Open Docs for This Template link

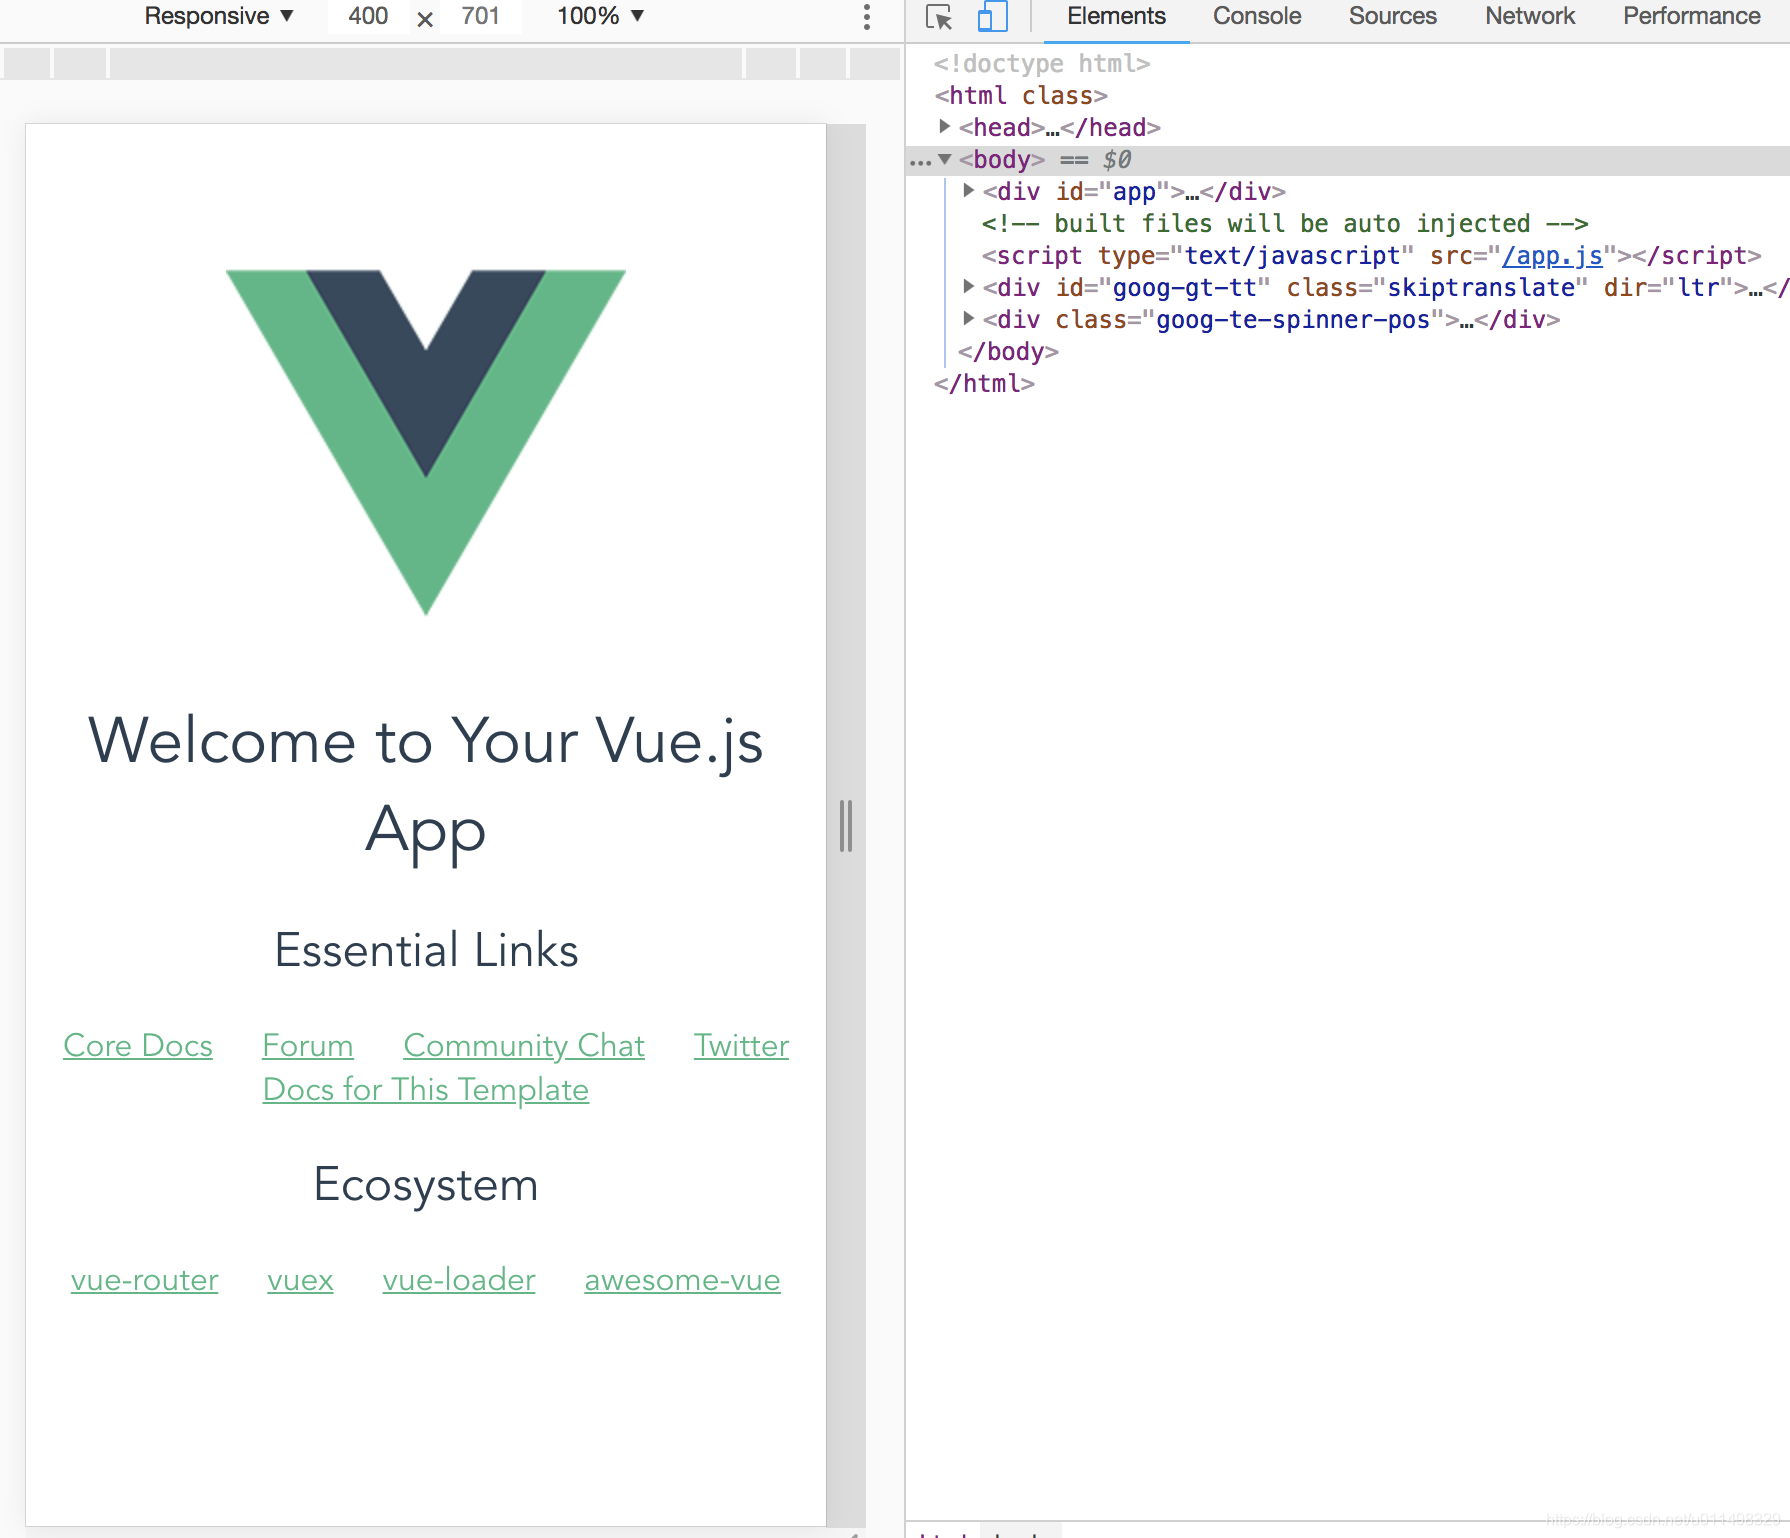pyautogui.click(x=426, y=1090)
